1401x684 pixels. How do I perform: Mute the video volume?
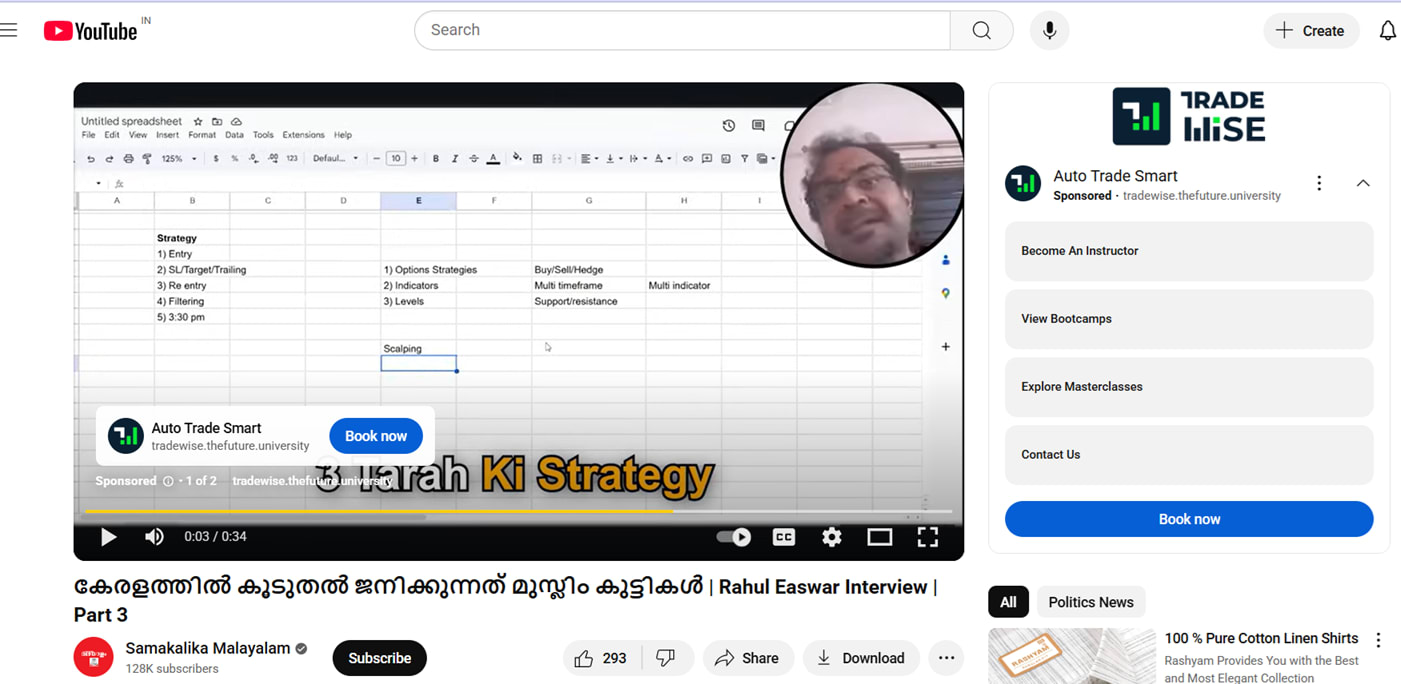point(154,537)
